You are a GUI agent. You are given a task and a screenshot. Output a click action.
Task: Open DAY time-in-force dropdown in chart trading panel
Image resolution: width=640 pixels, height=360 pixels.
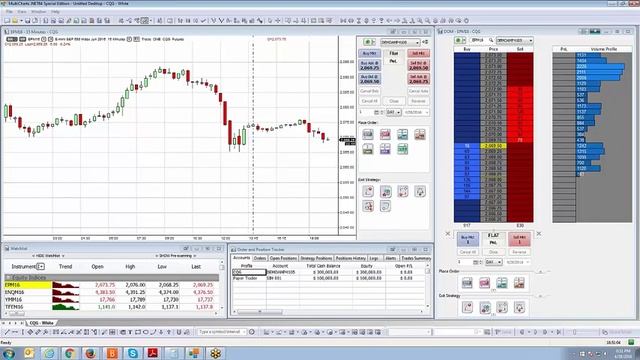393,112
